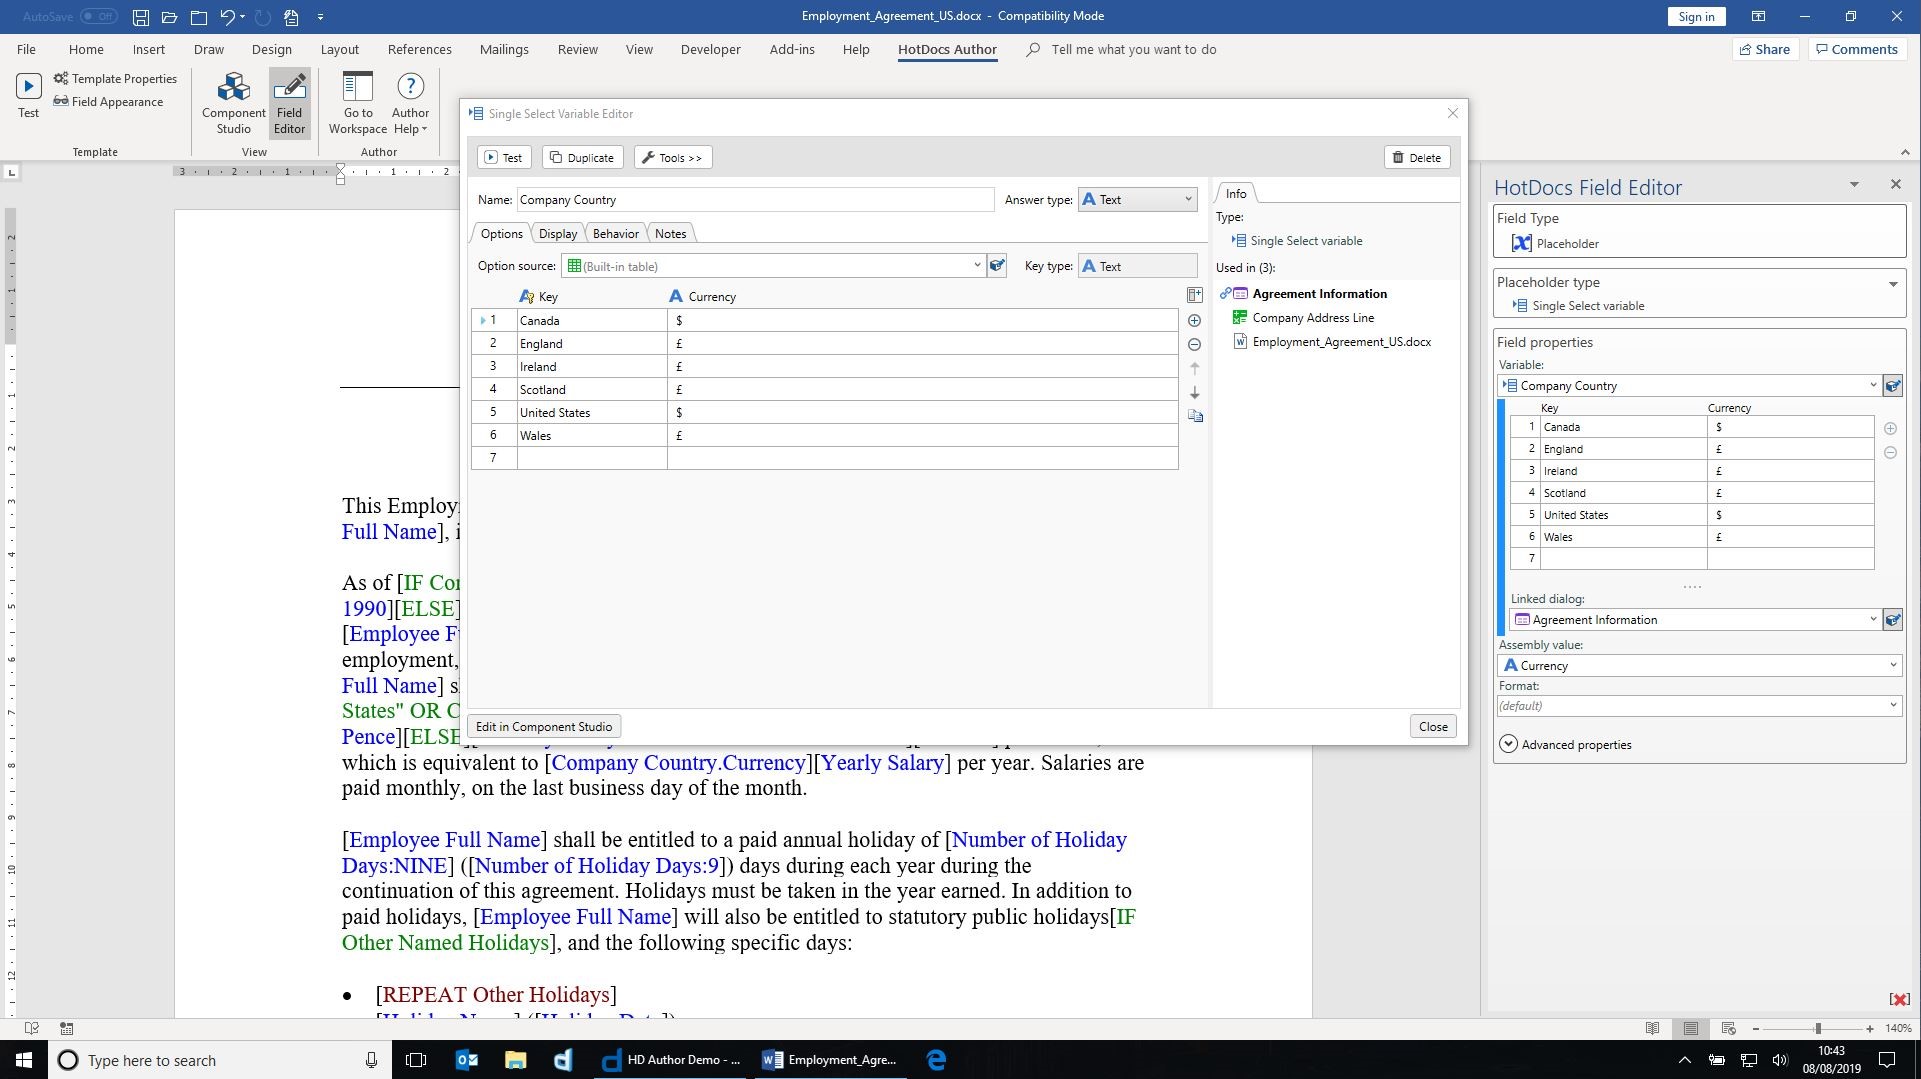Click Edit in Component Studio
Screen dimensions: 1921x1079
543,726
